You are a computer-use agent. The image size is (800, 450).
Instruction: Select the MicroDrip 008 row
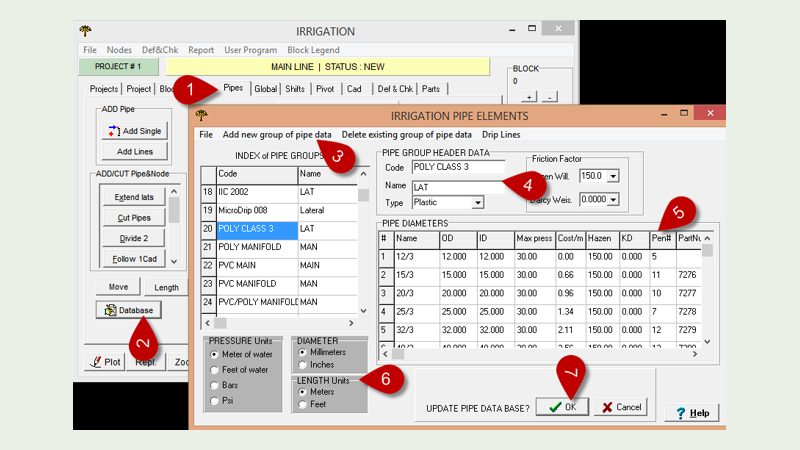pos(279,210)
